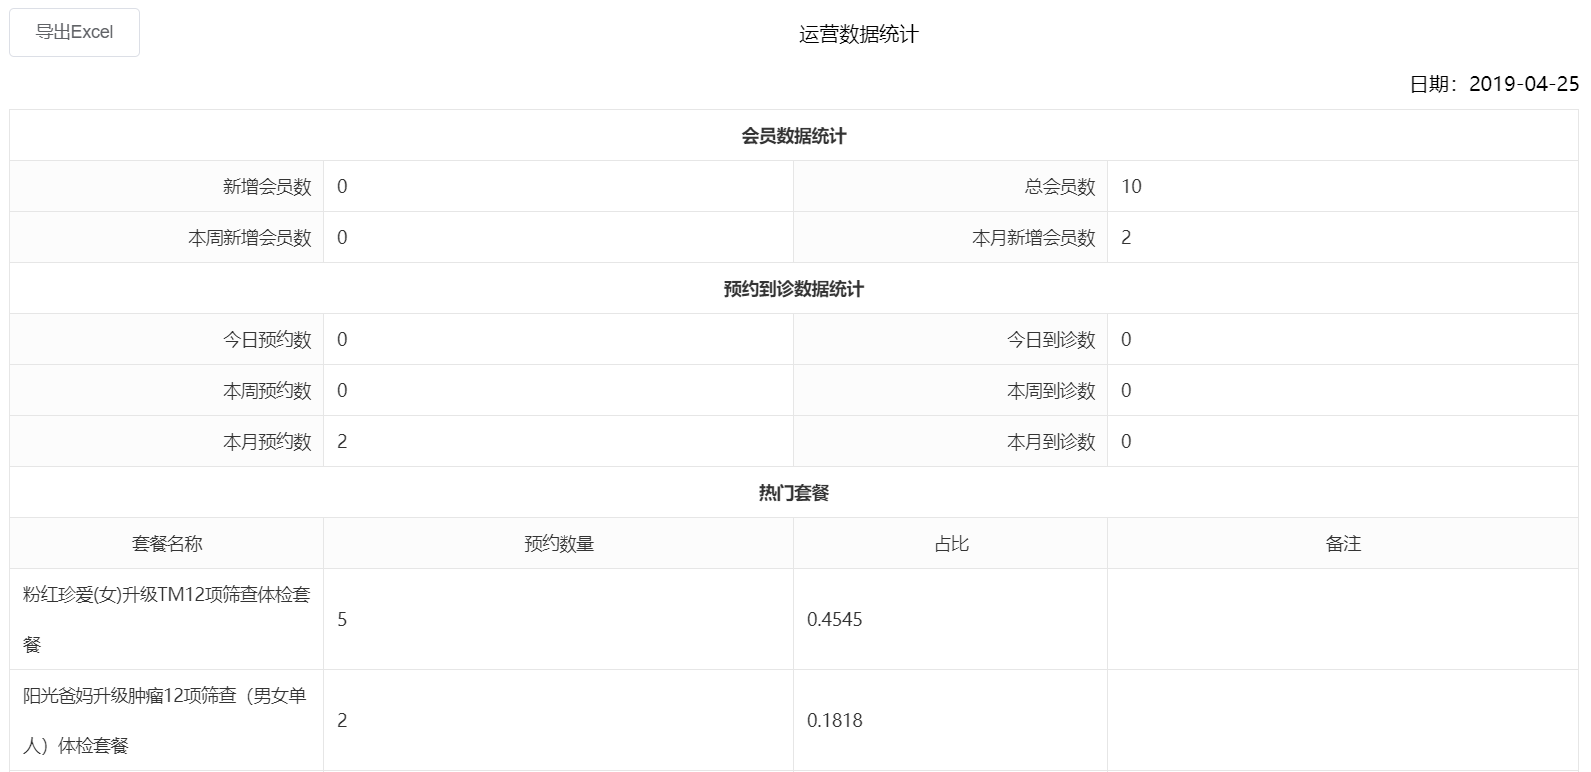This screenshot has height=772, width=1591.
Task: Click the 总会员数 value 10
Action: click(x=1131, y=187)
